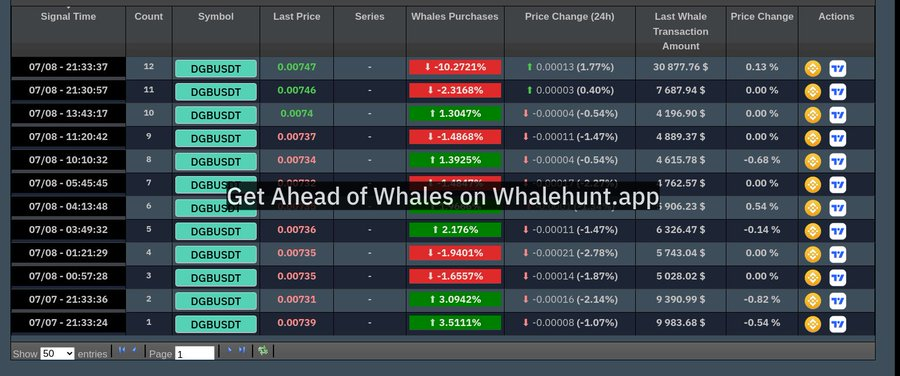
Task: Click DGBUSDT symbol button in count 10 row
Action: [x=216, y=115]
